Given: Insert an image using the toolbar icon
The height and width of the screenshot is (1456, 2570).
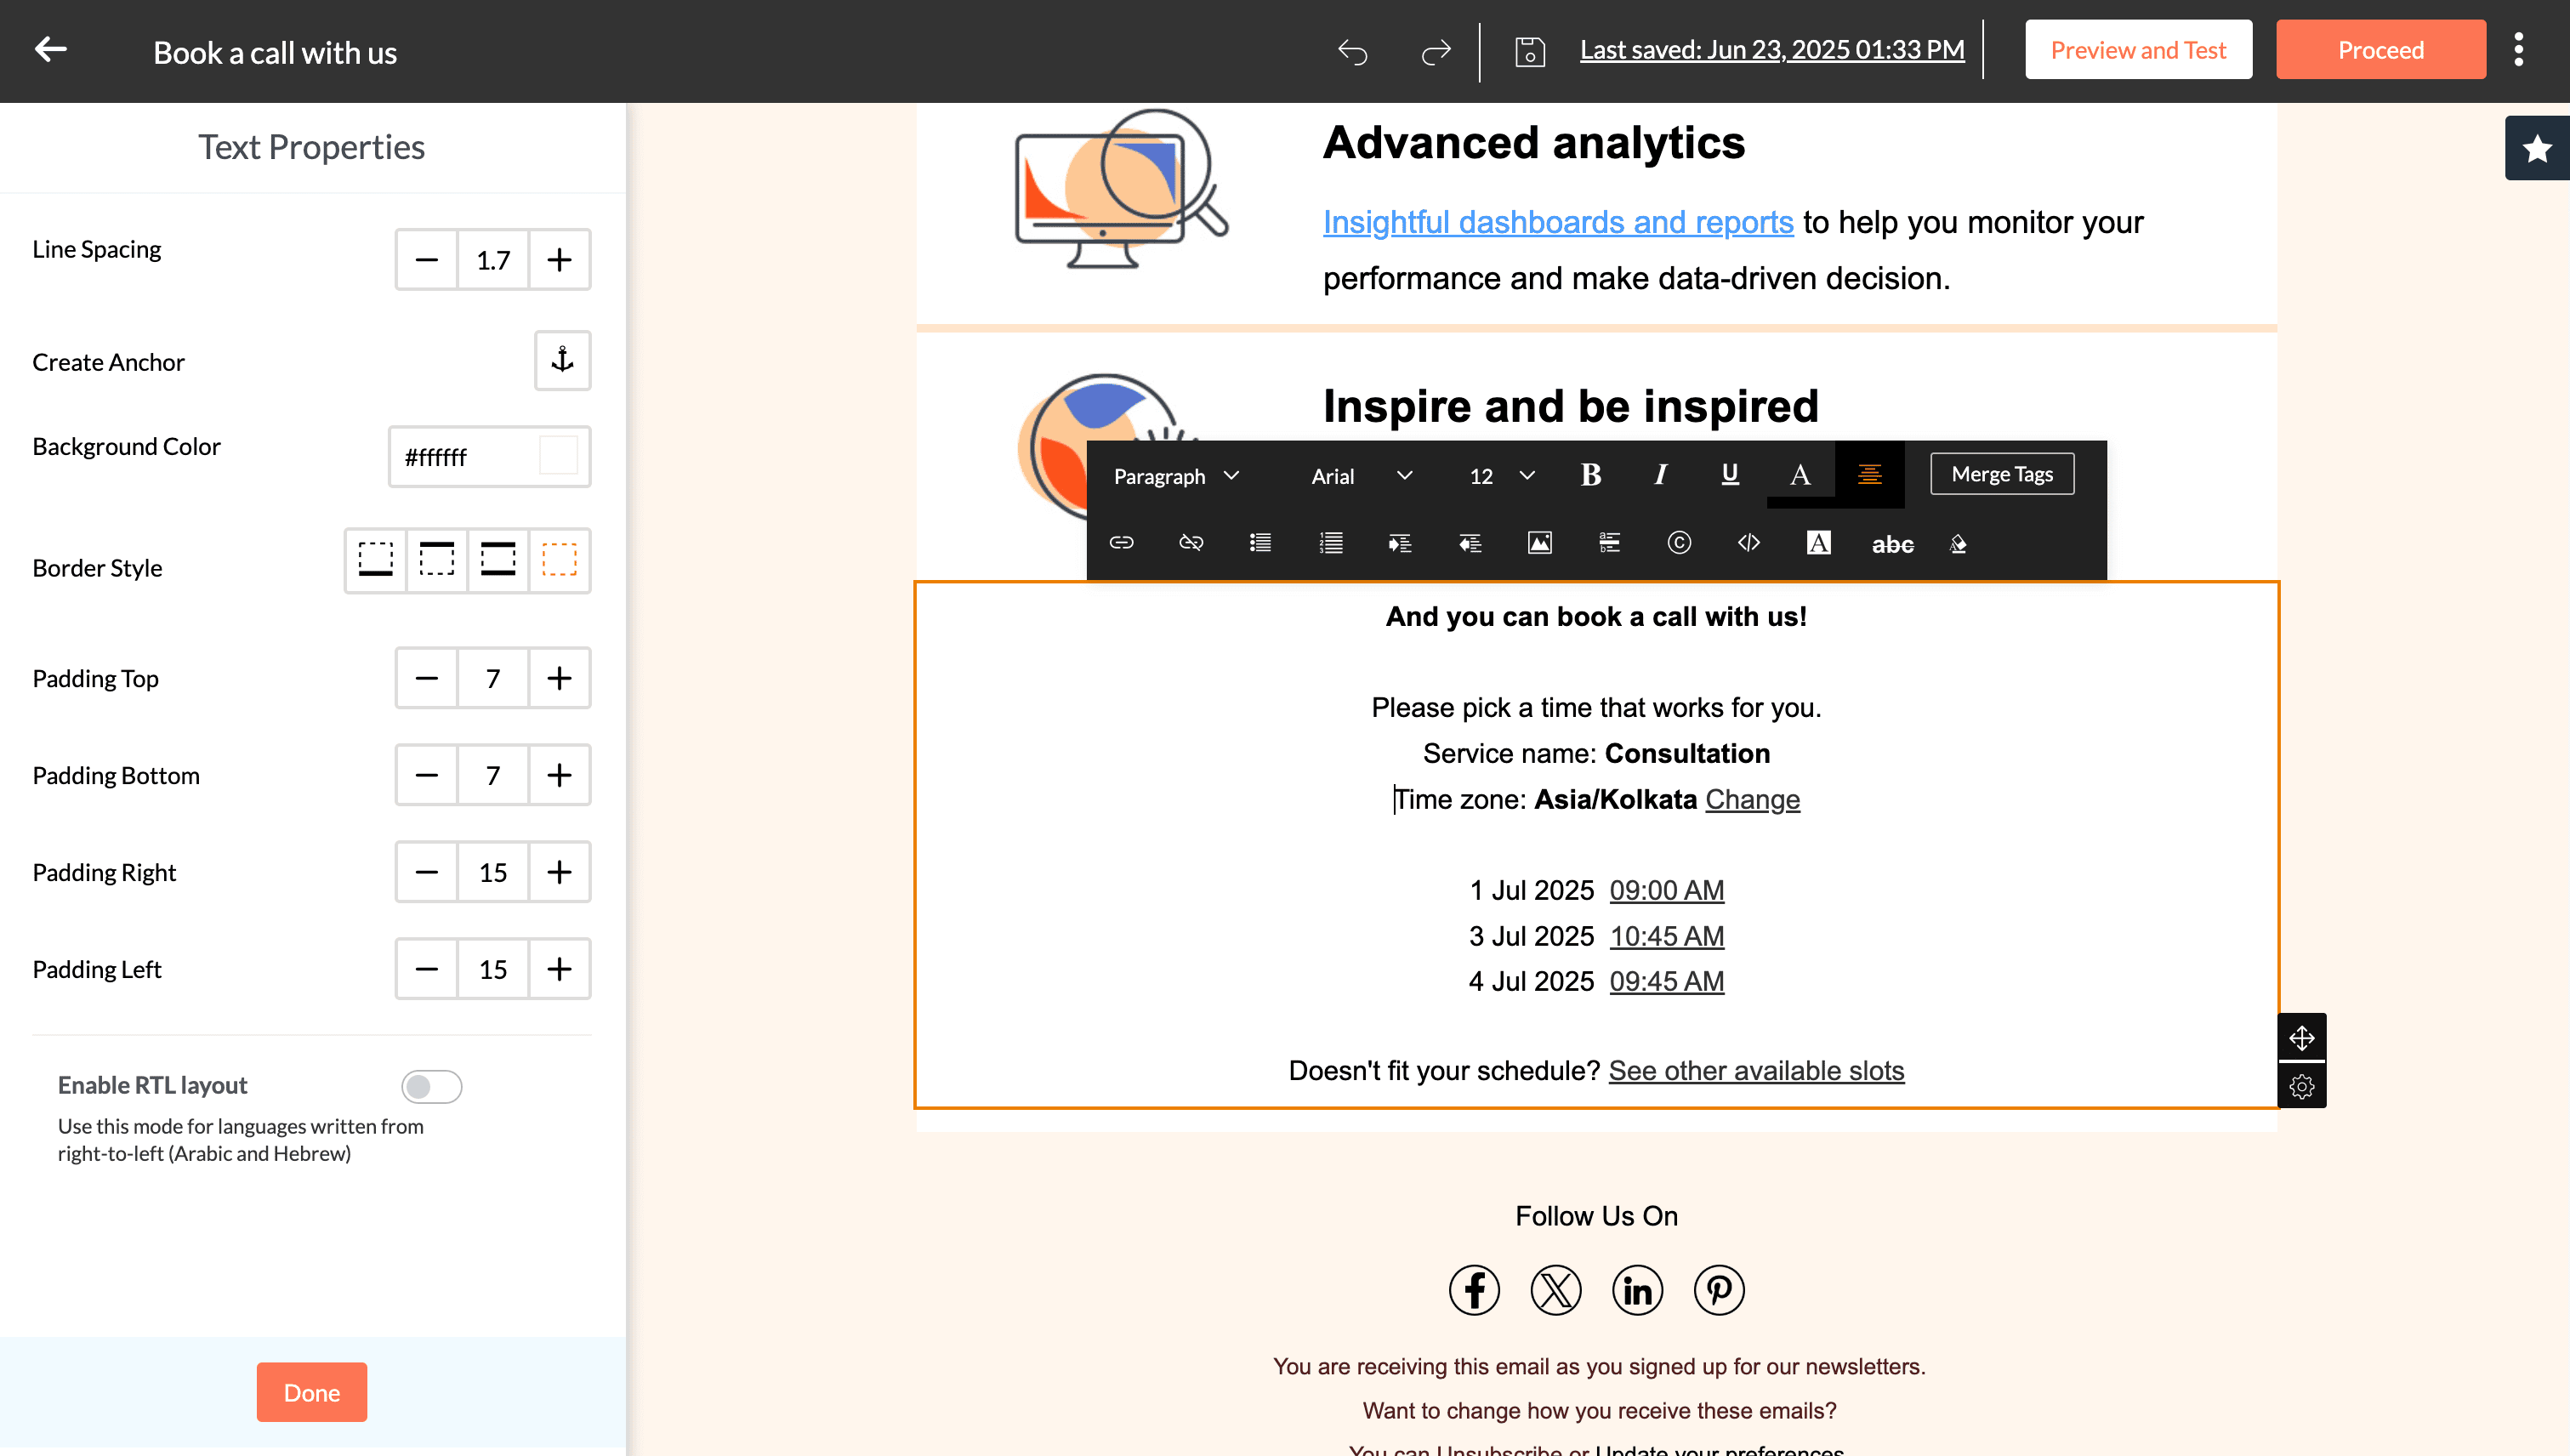Looking at the screenshot, I should point(1539,543).
